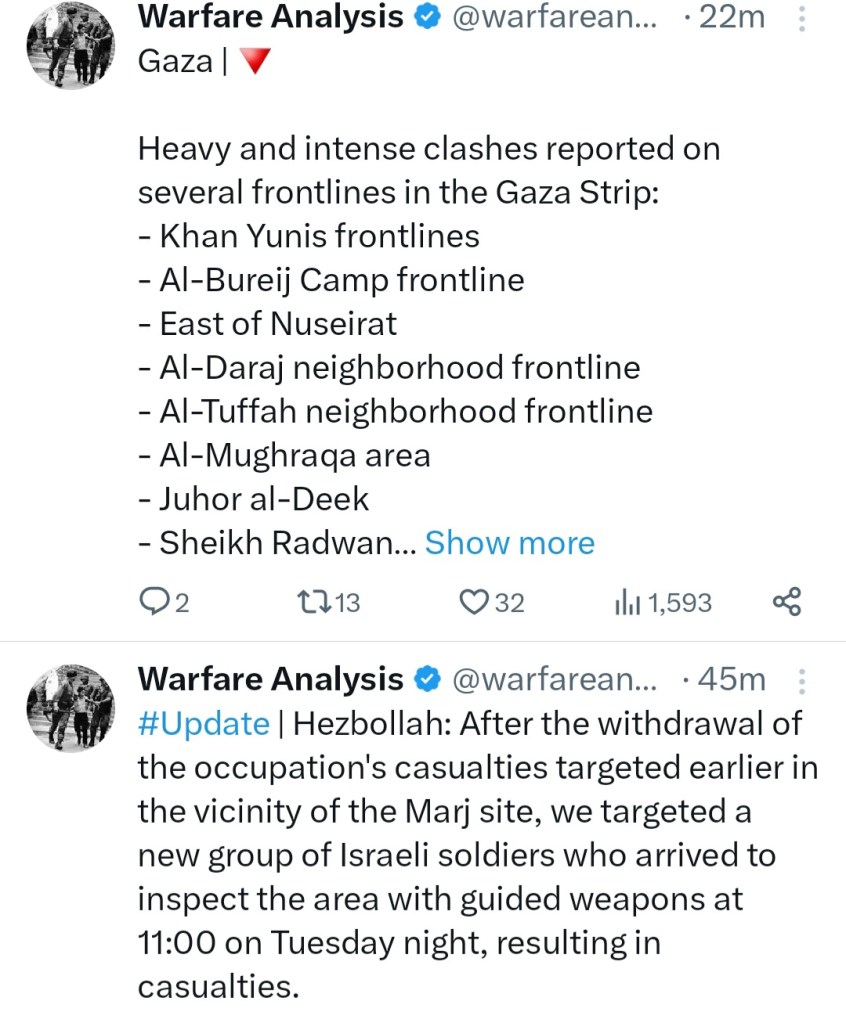Reply to the Gaza clashes tweet
Screen dimensions: 846x1023
(155, 602)
